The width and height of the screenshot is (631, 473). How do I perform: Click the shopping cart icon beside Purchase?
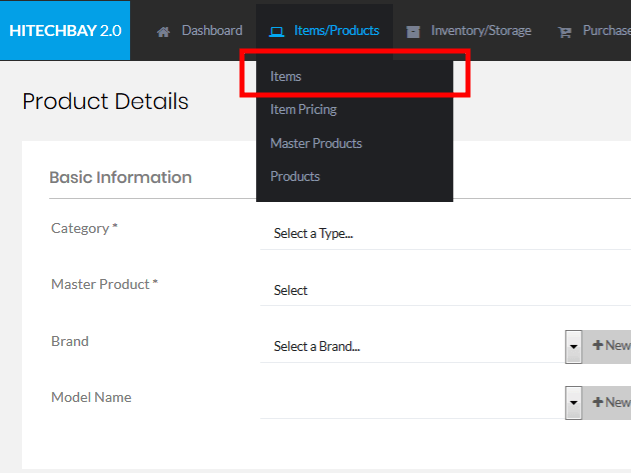tap(565, 31)
